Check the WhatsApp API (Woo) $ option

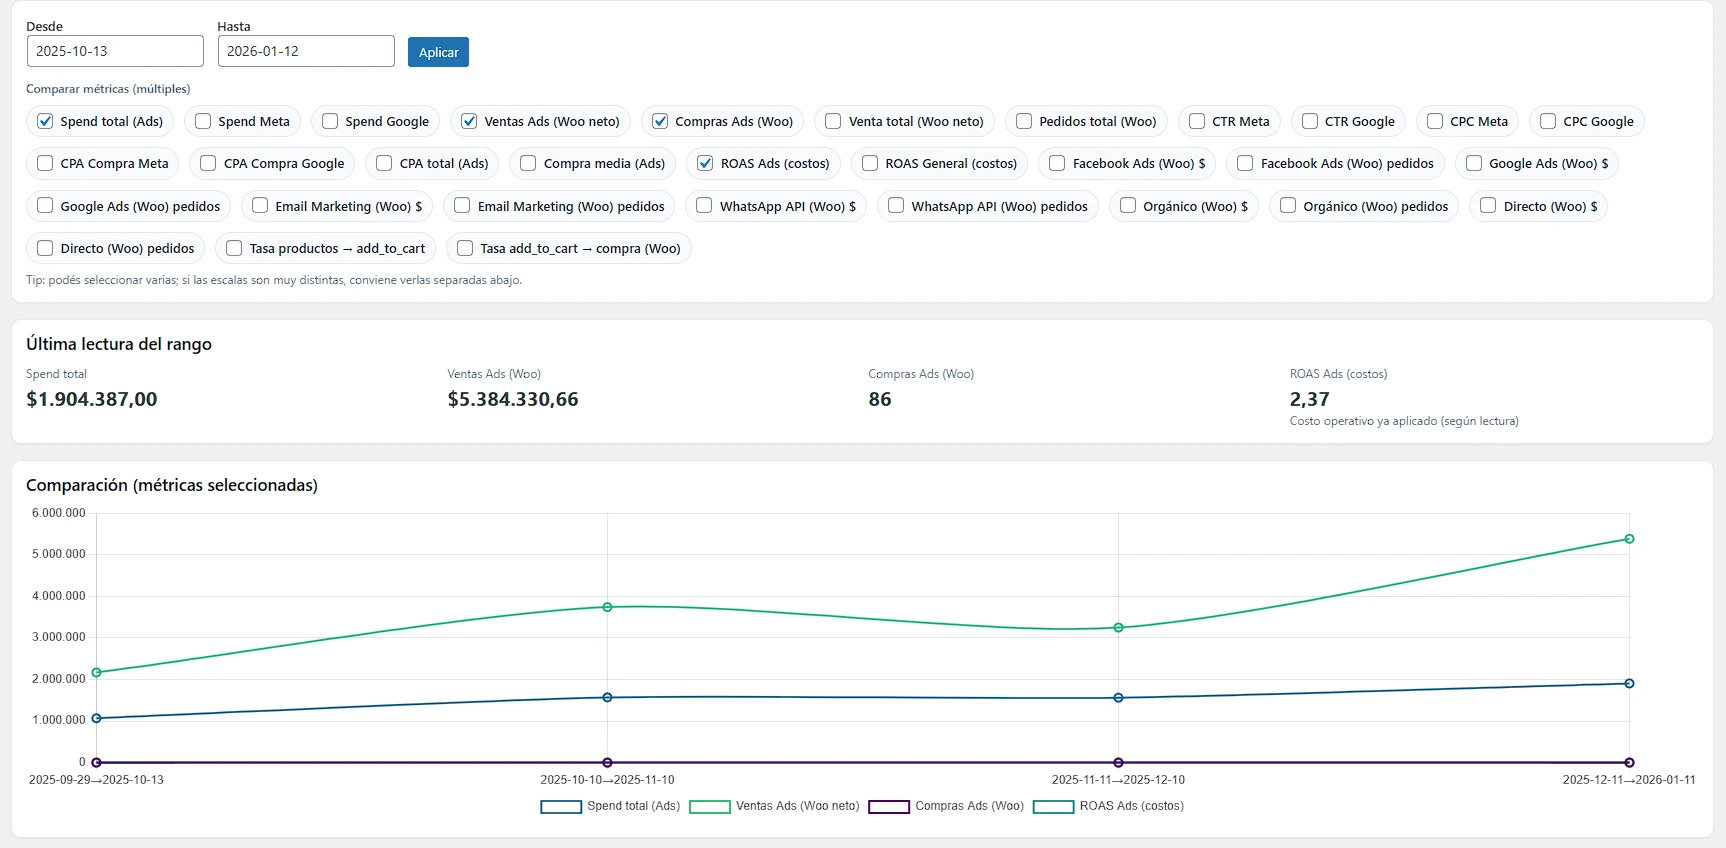pyautogui.click(x=704, y=206)
